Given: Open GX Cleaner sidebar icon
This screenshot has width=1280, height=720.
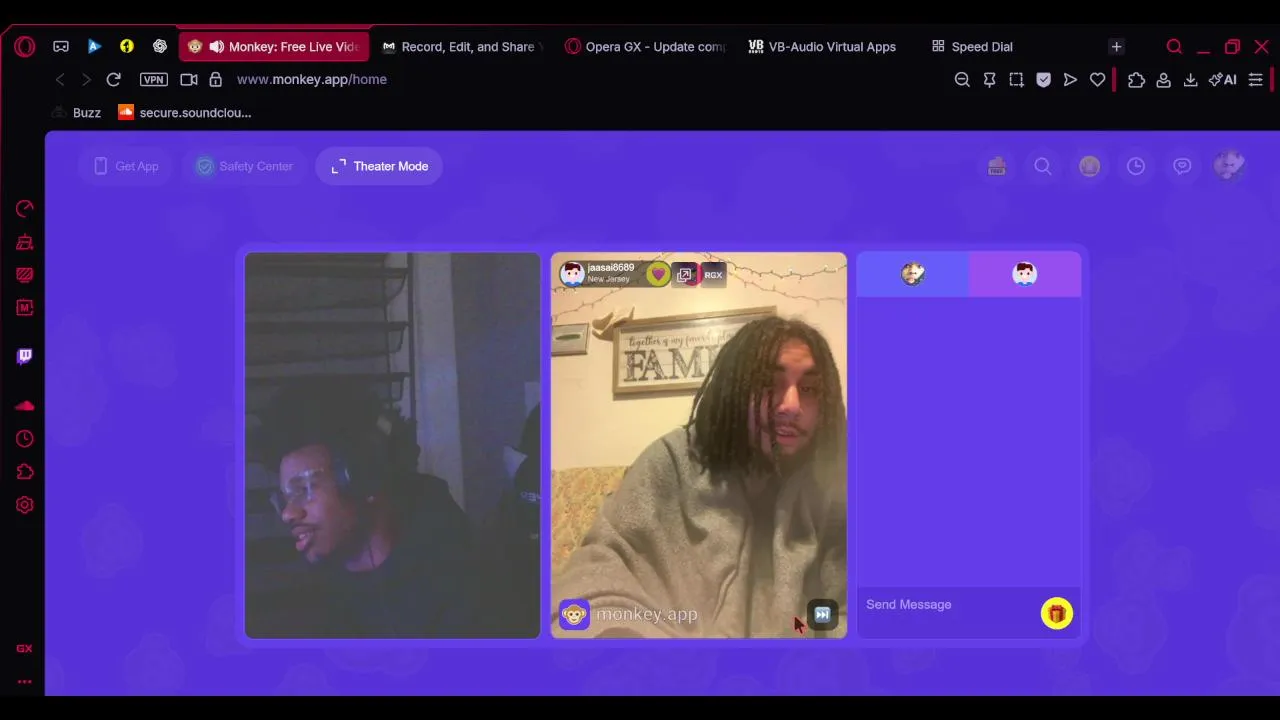Looking at the screenshot, I should (25, 241).
